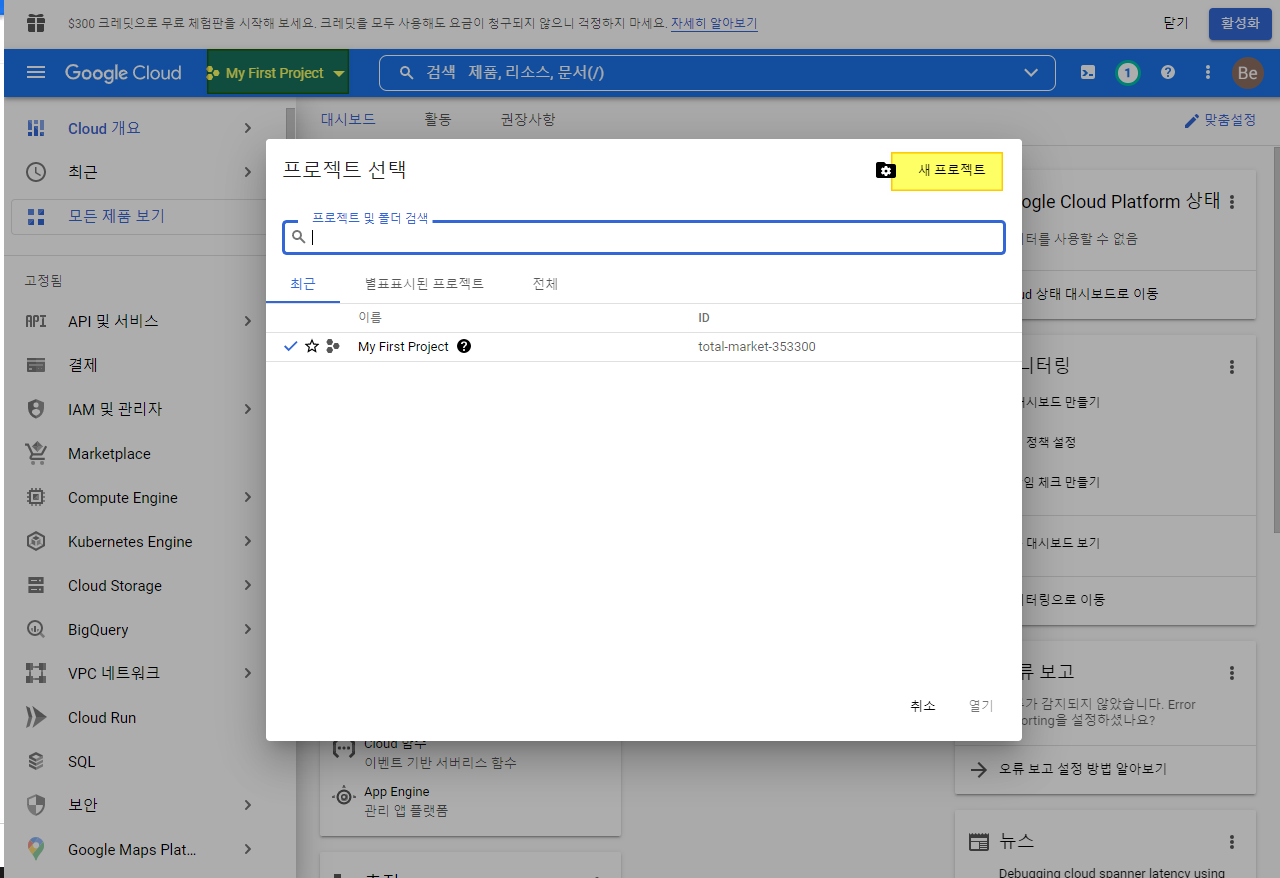Click the BigQuery icon
This screenshot has height=878, width=1280.
tap(36, 629)
